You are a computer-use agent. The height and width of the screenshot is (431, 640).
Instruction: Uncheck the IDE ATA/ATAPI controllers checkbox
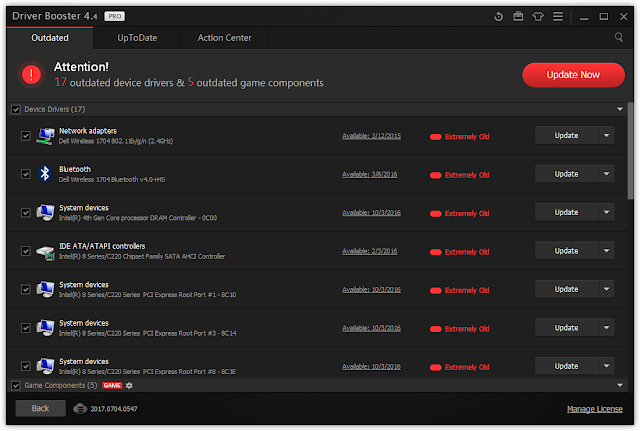click(x=26, y=251)
